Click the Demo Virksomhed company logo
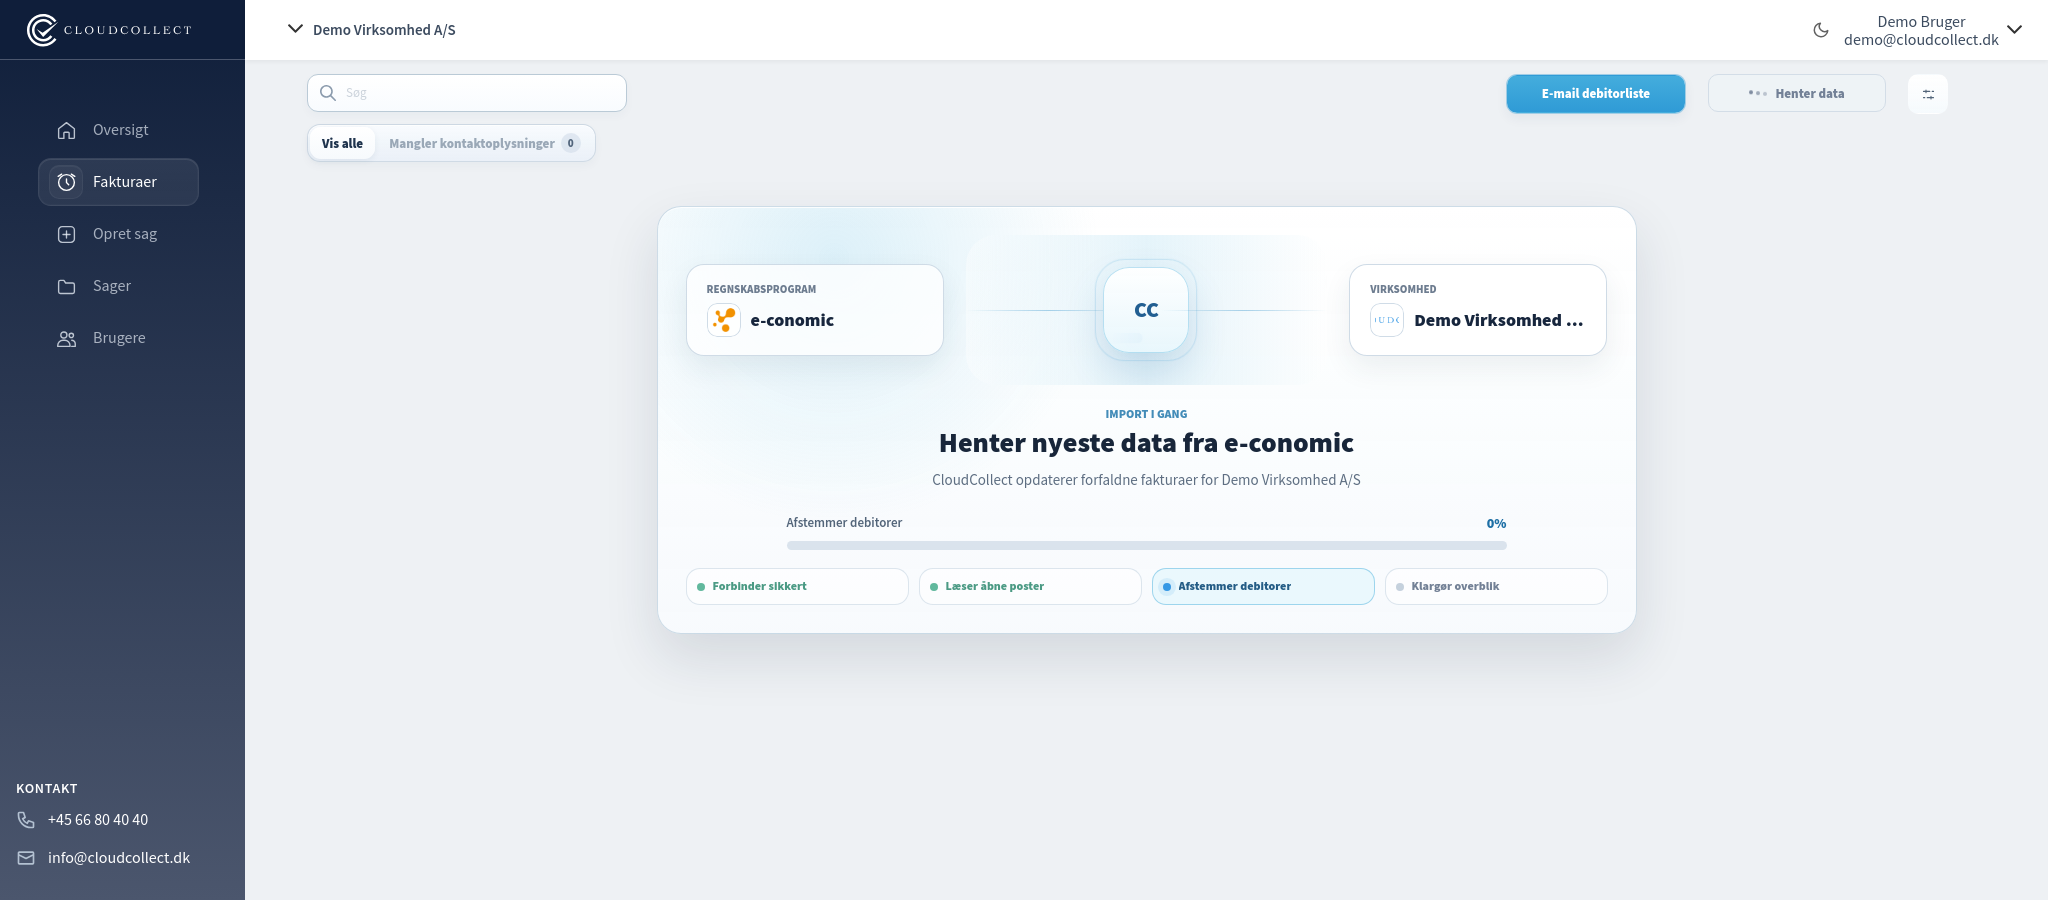Screen dimensions: 2048x900 click(1387, 320)
